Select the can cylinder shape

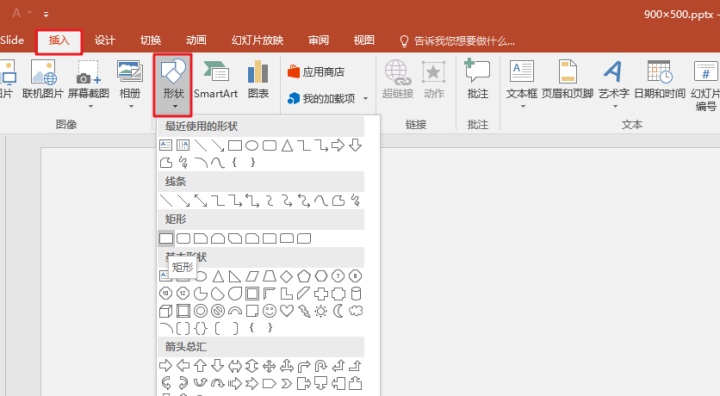coord(355,294)
